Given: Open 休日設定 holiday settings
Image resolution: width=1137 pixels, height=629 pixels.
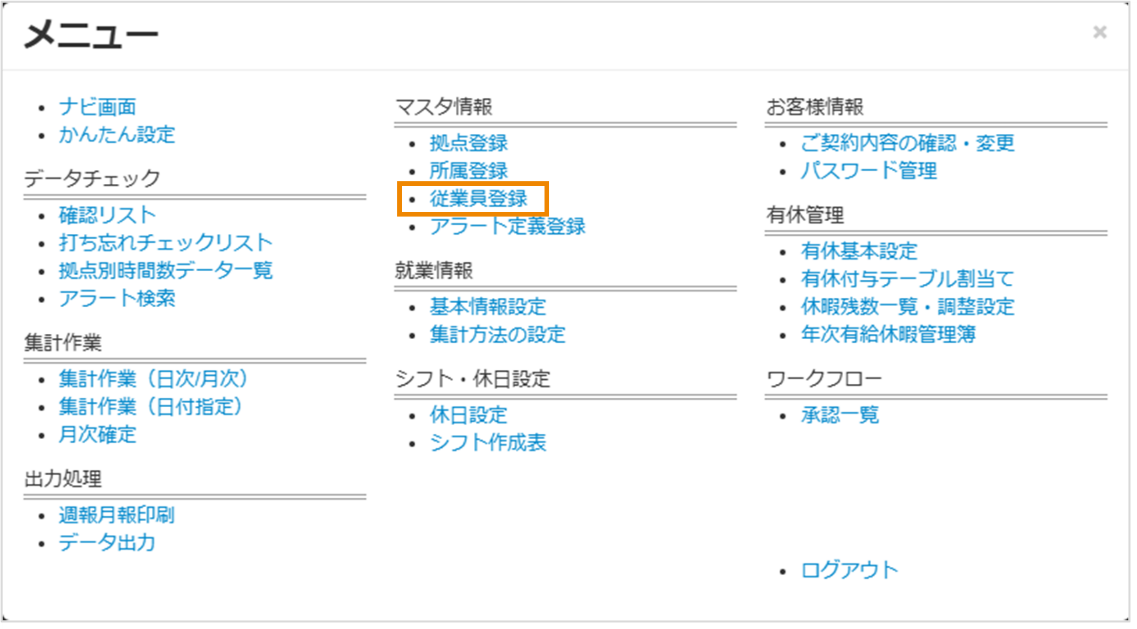Looking at the screenshot, I should tap(467, 415).
